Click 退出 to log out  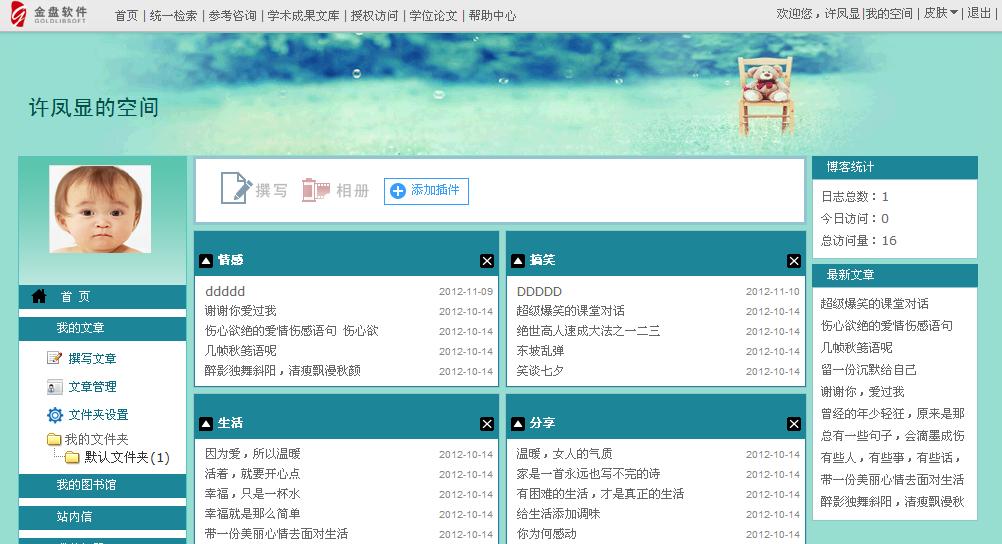[x=979, y=13]
